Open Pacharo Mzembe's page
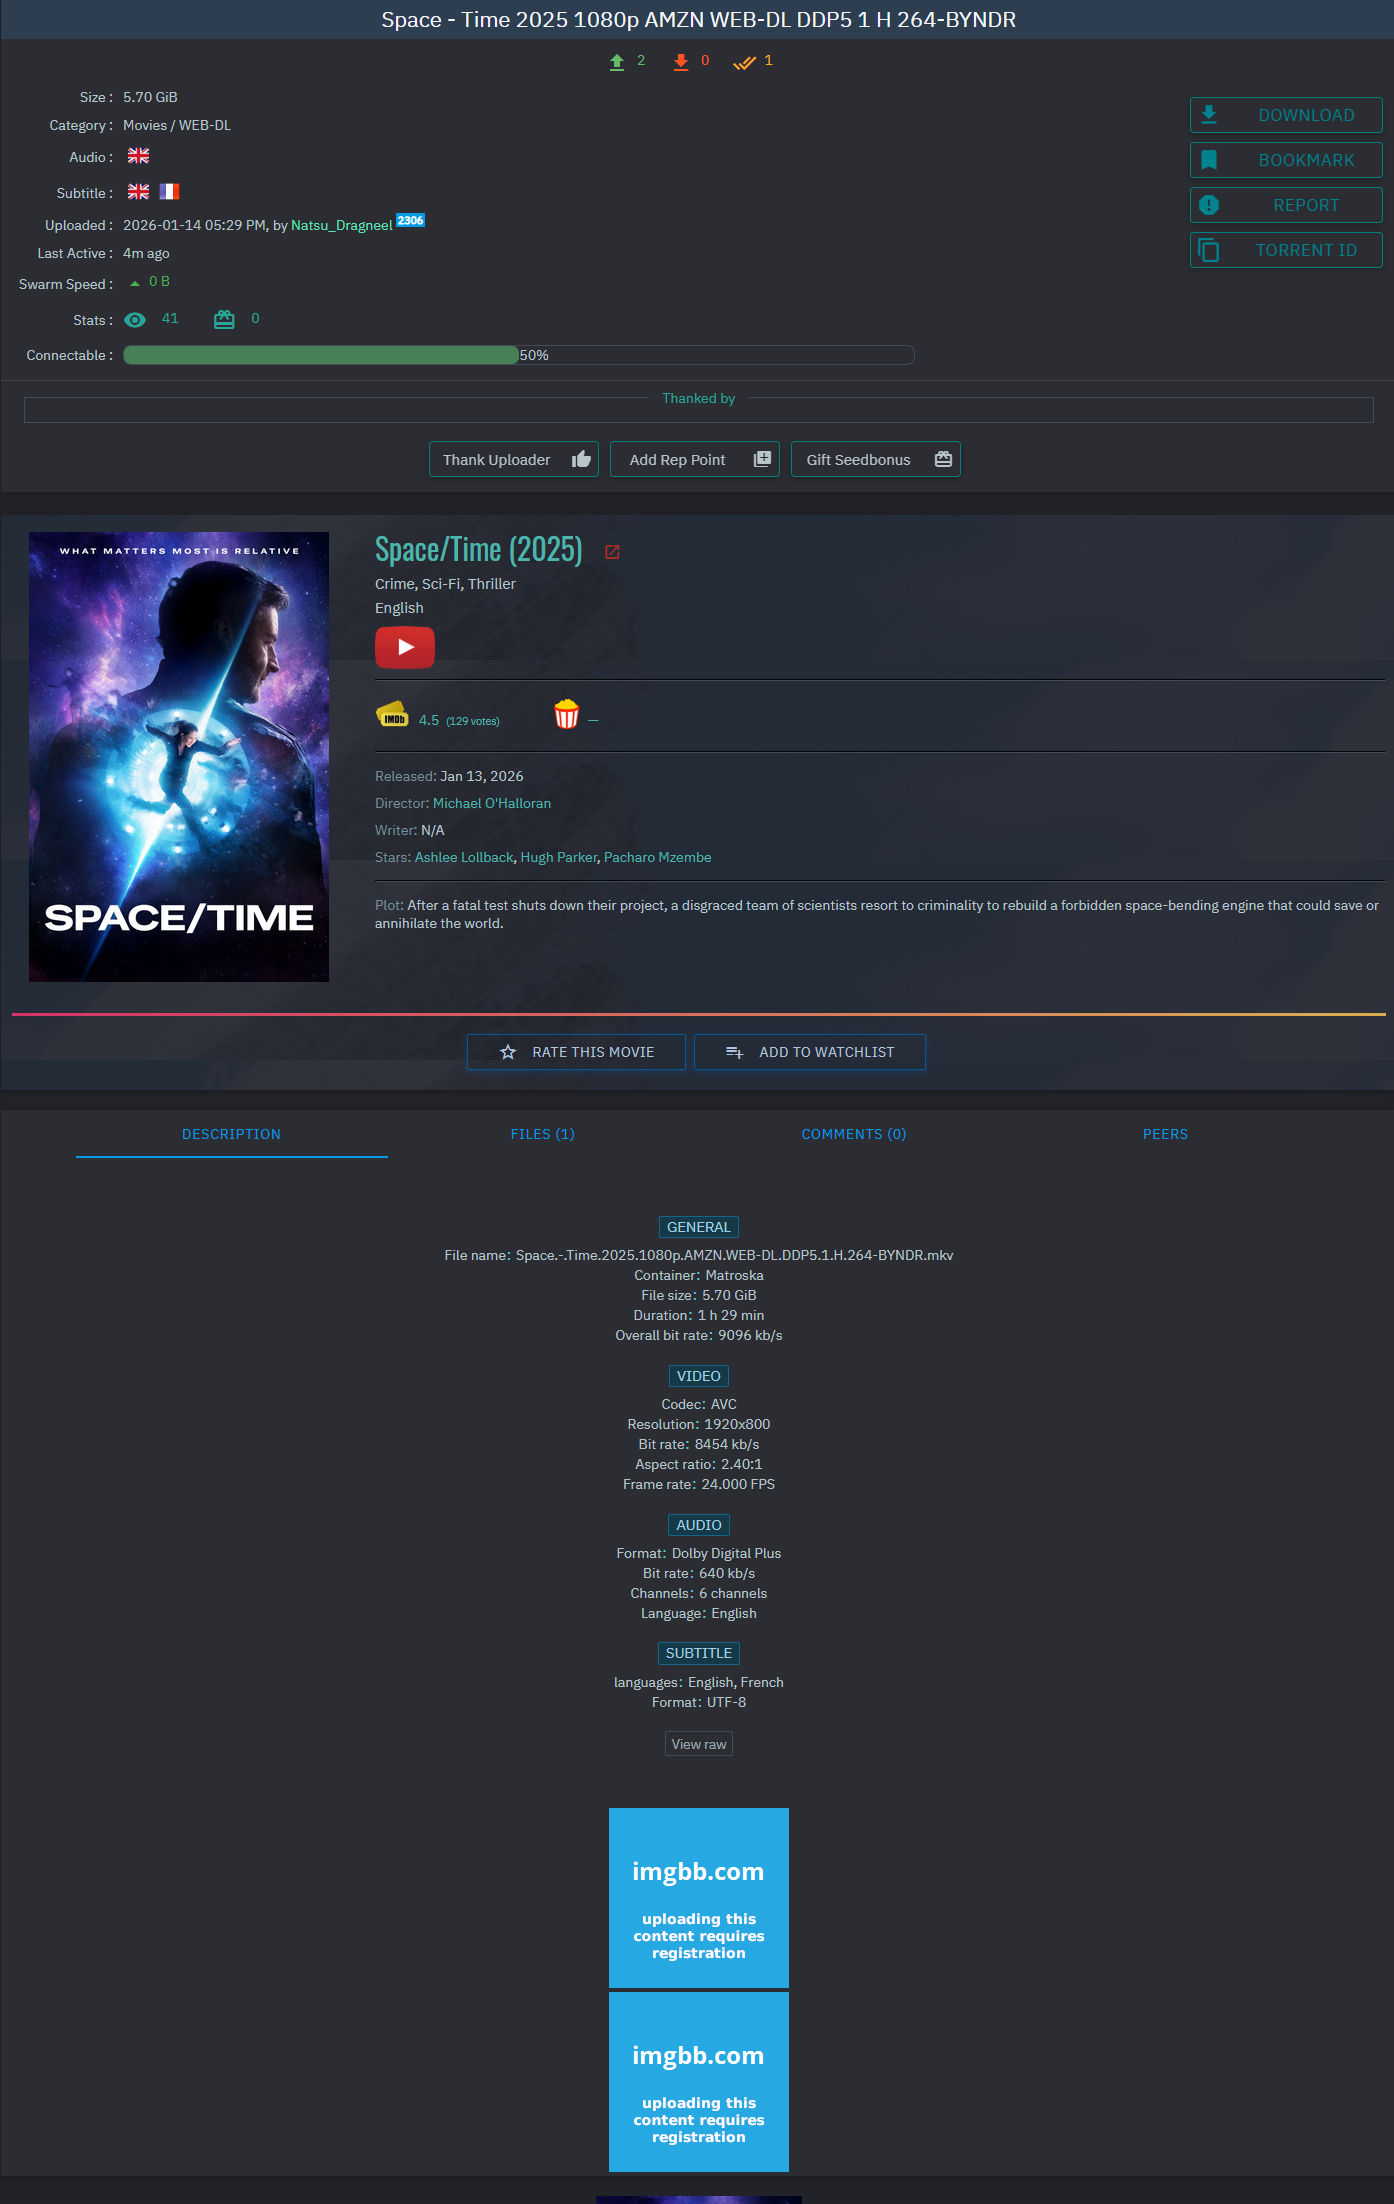The width and height of the screenshot is (1394, 2204). [x=658, y=857]
